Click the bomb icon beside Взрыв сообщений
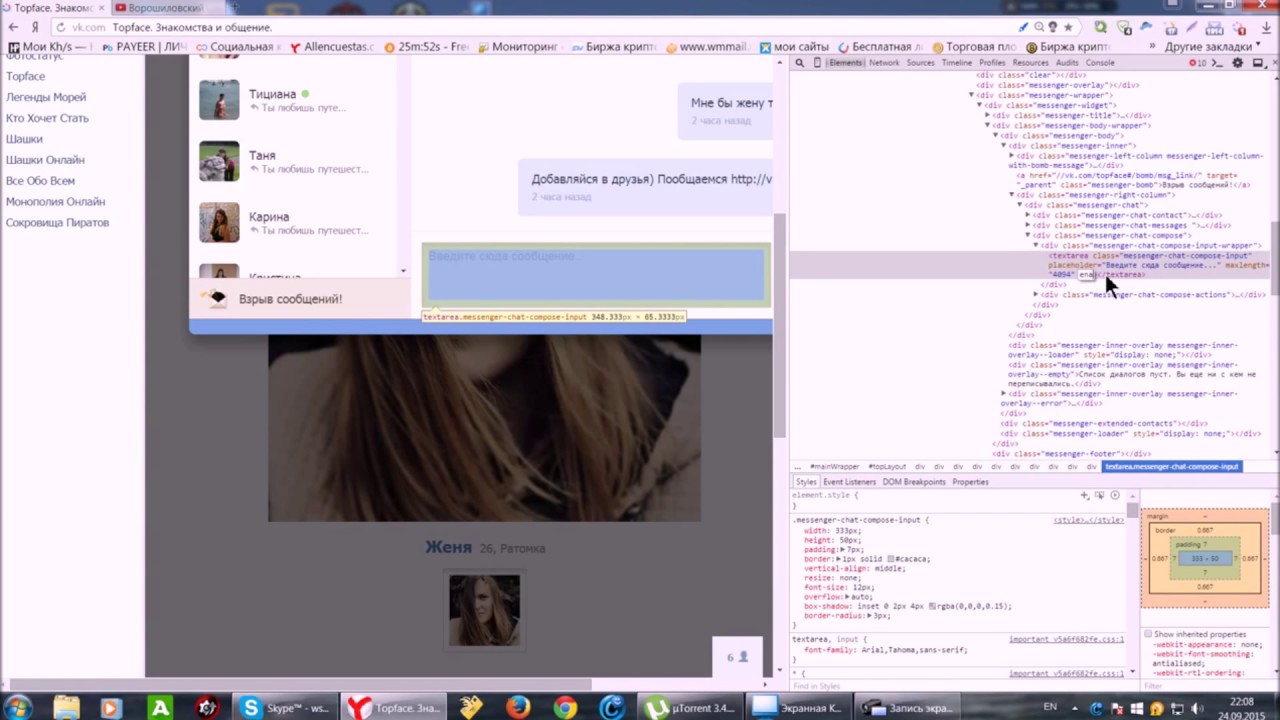The image size is (1280, 720). pos(215,298)
